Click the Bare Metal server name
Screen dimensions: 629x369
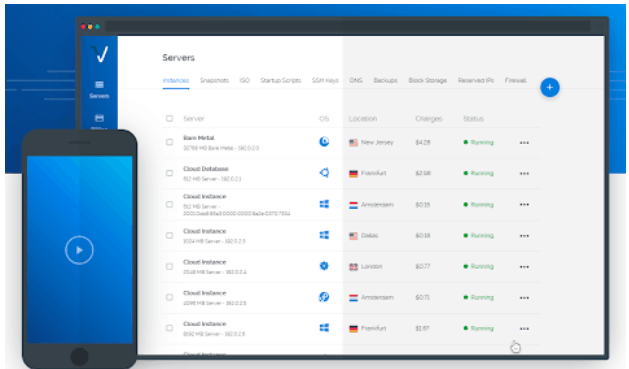click(199, 138)
